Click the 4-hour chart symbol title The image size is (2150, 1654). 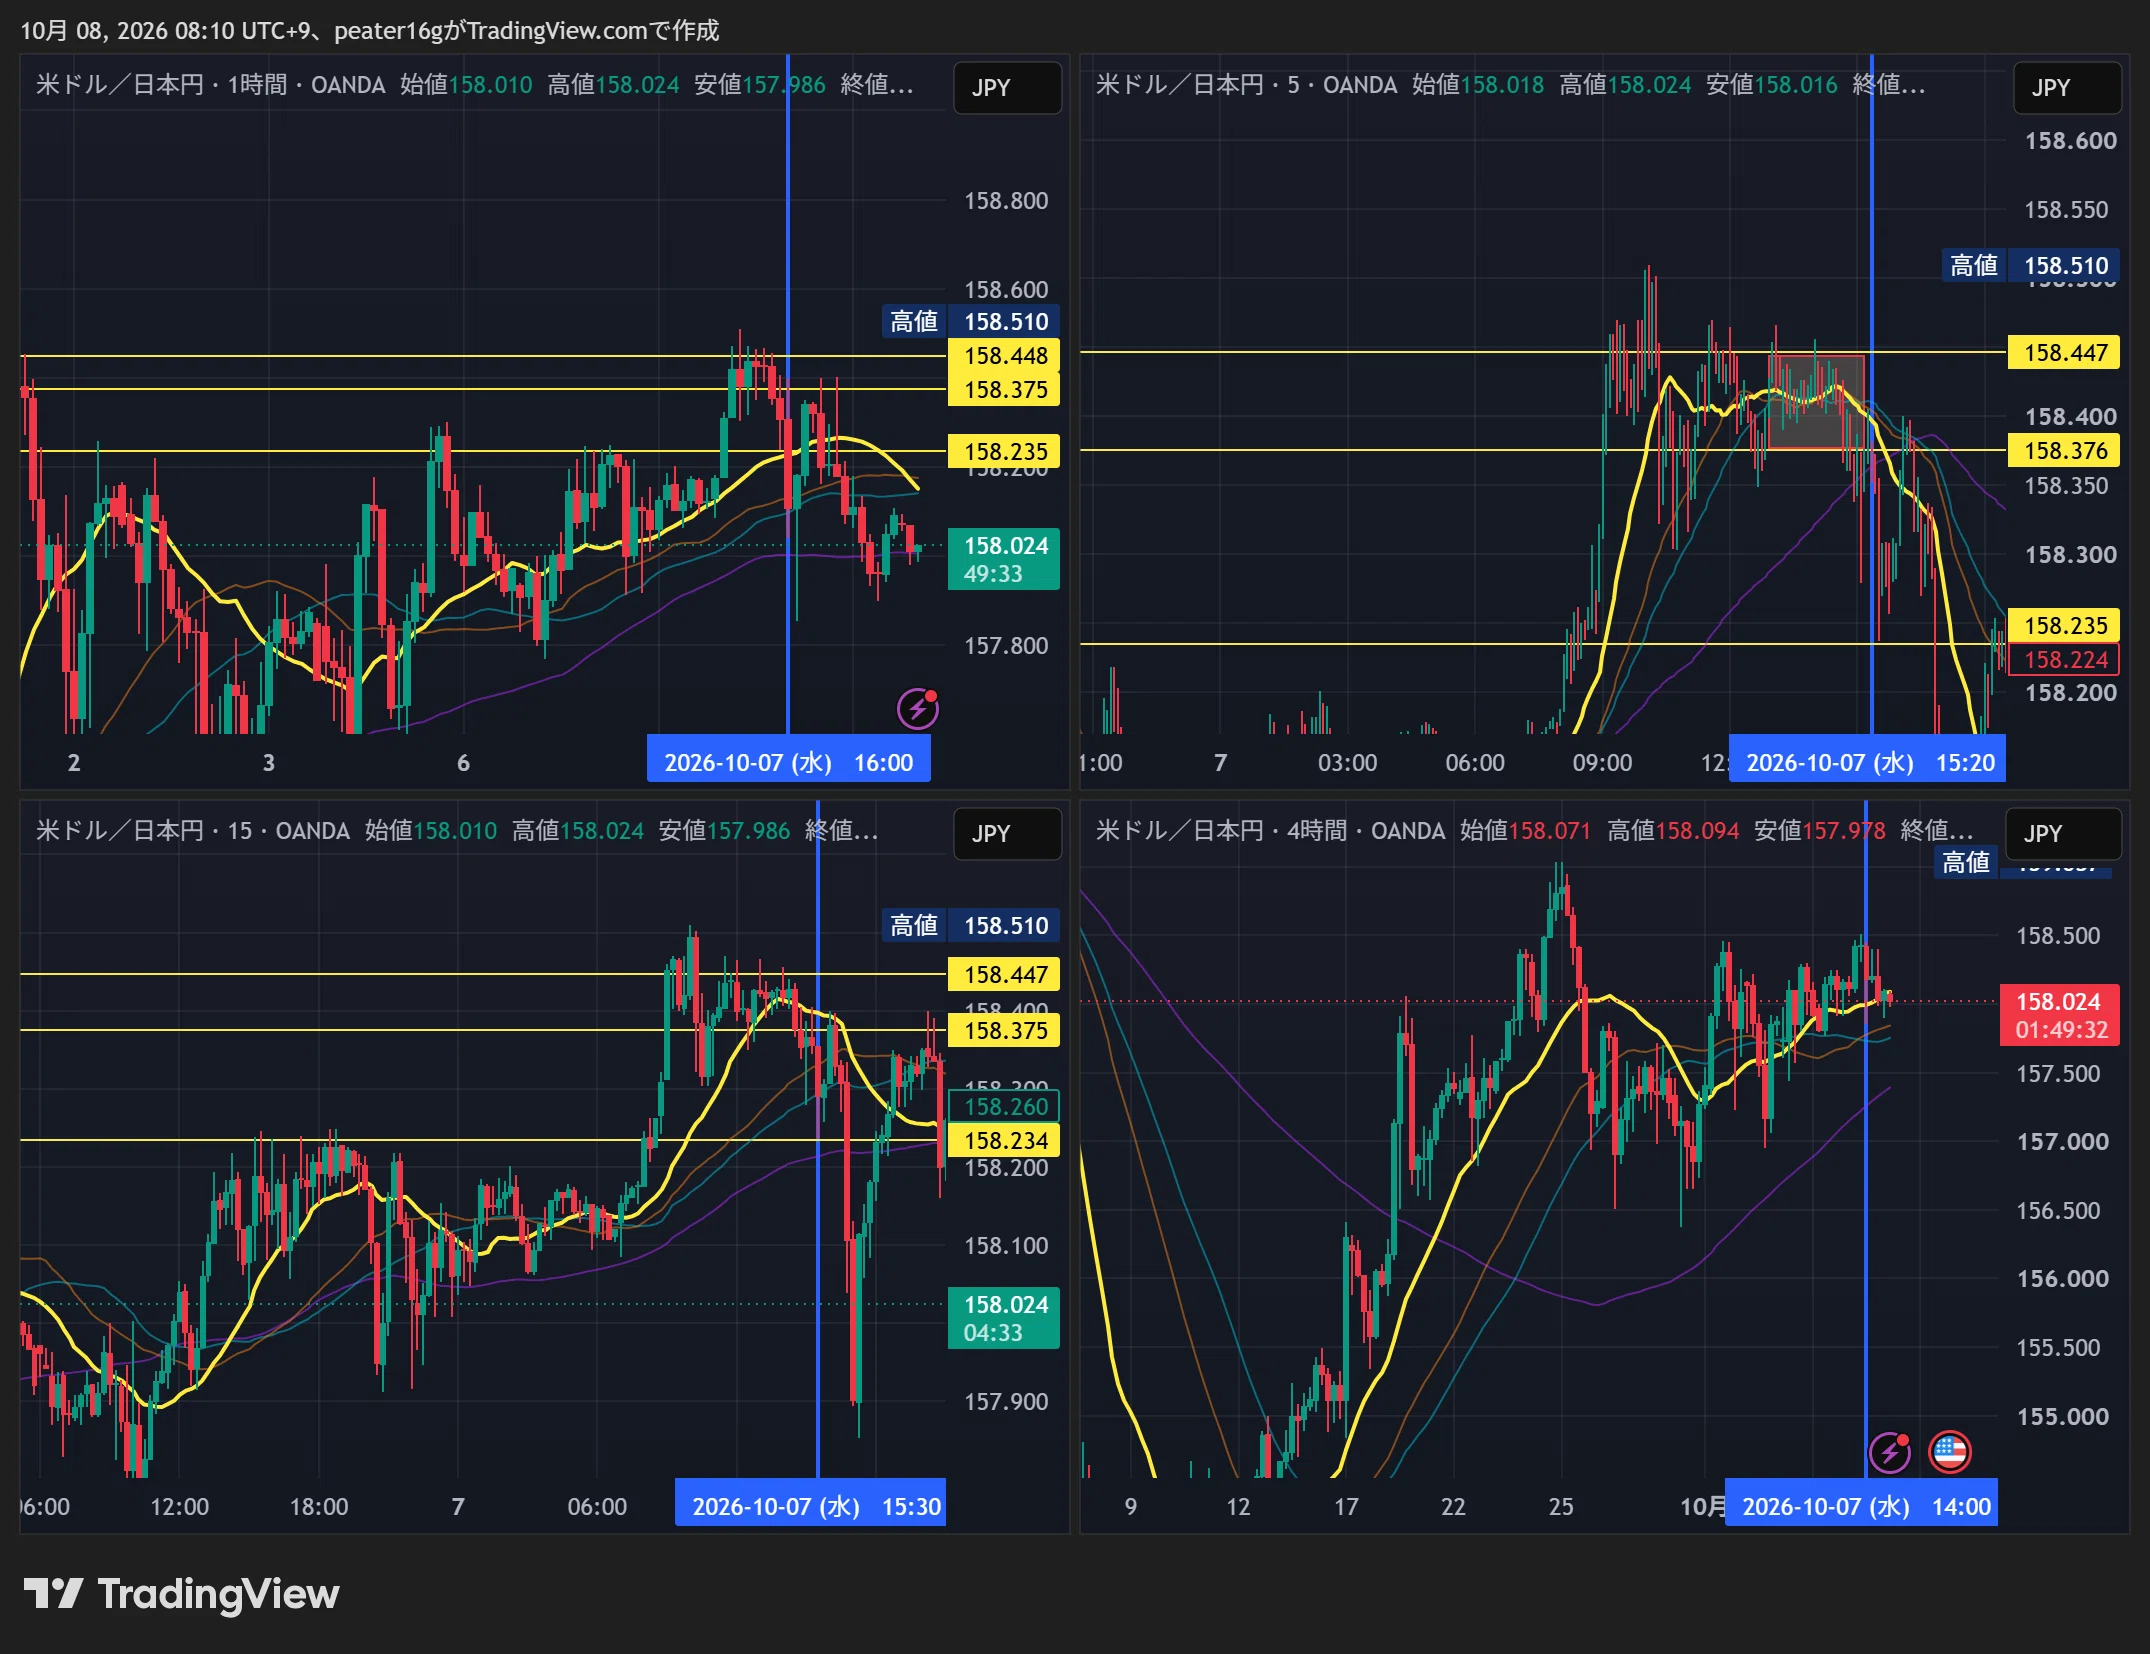pos(1270,831)
